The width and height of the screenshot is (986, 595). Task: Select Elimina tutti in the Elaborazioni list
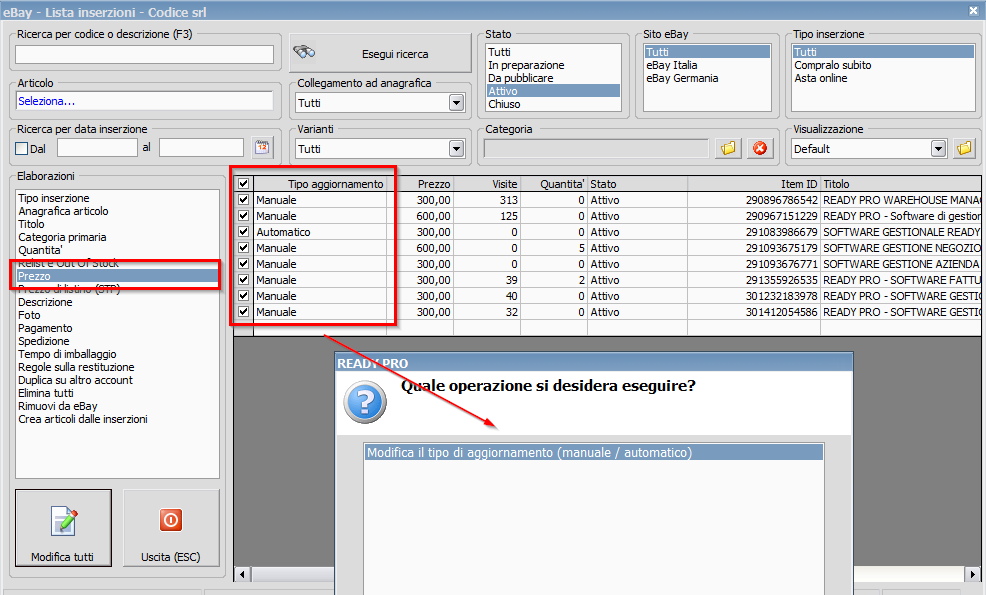click(x=118, y=393)
